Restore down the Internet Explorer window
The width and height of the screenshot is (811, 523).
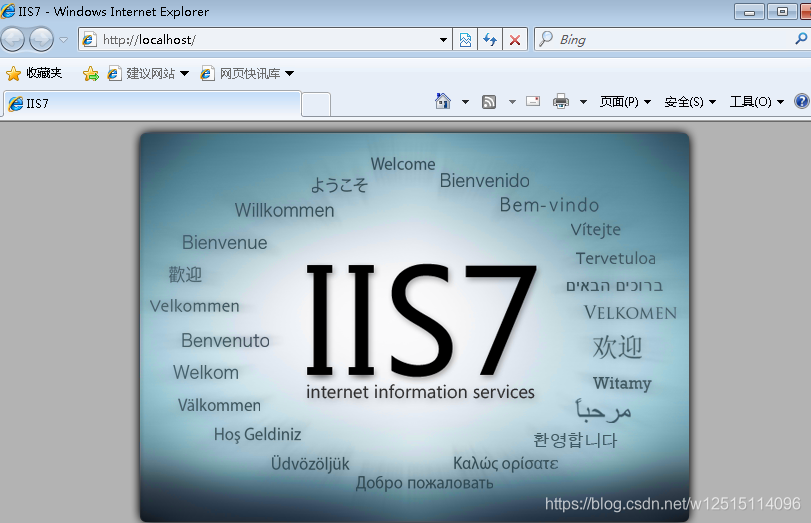coord(782,11)
